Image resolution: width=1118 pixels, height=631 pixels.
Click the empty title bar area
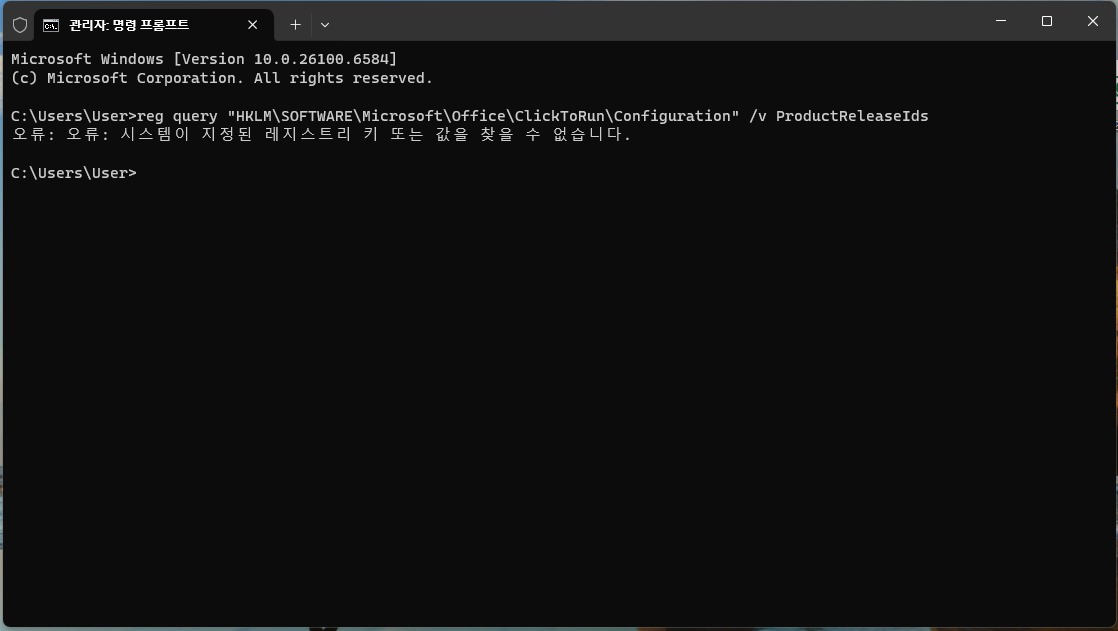click(656, 21)
